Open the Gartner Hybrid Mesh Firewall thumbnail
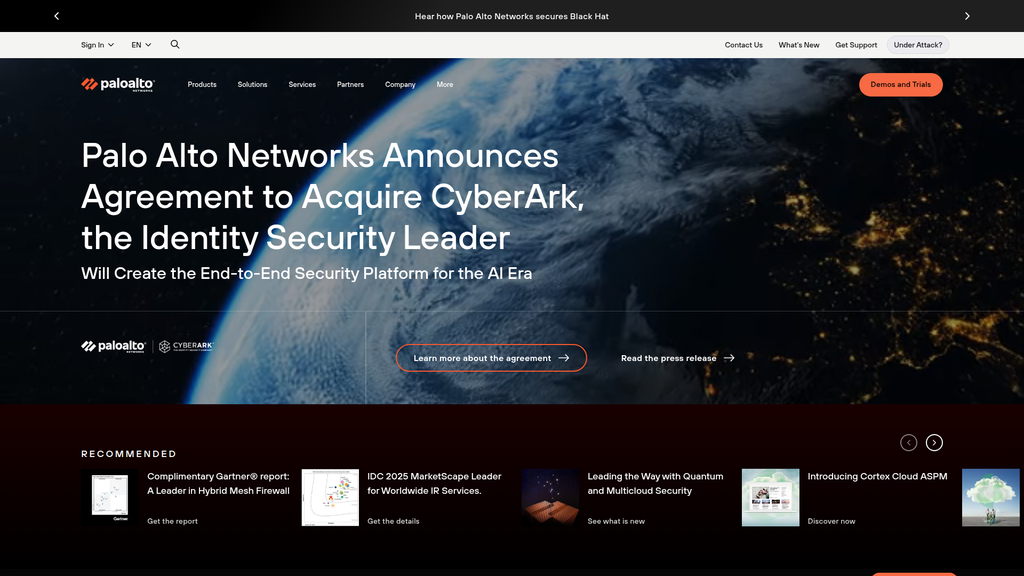This screenshot has width=1024, height=576. (110, 497)
